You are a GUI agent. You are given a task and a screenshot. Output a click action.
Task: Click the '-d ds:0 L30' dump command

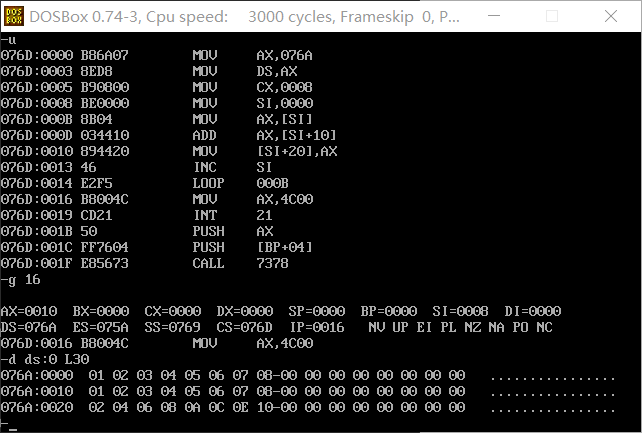coord(45,359)
